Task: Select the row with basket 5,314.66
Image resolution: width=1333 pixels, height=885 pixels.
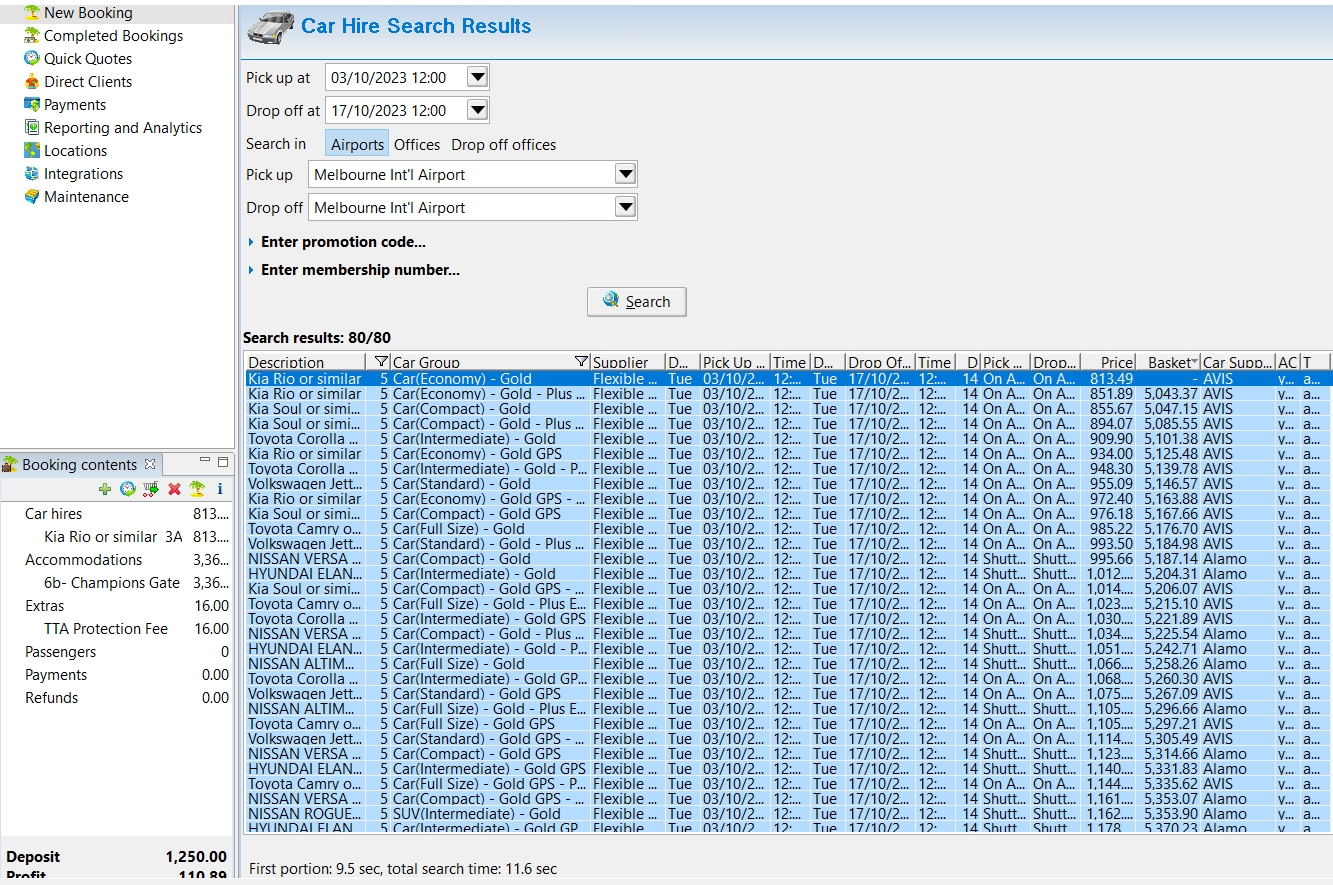Action: [x=788, y=754]
